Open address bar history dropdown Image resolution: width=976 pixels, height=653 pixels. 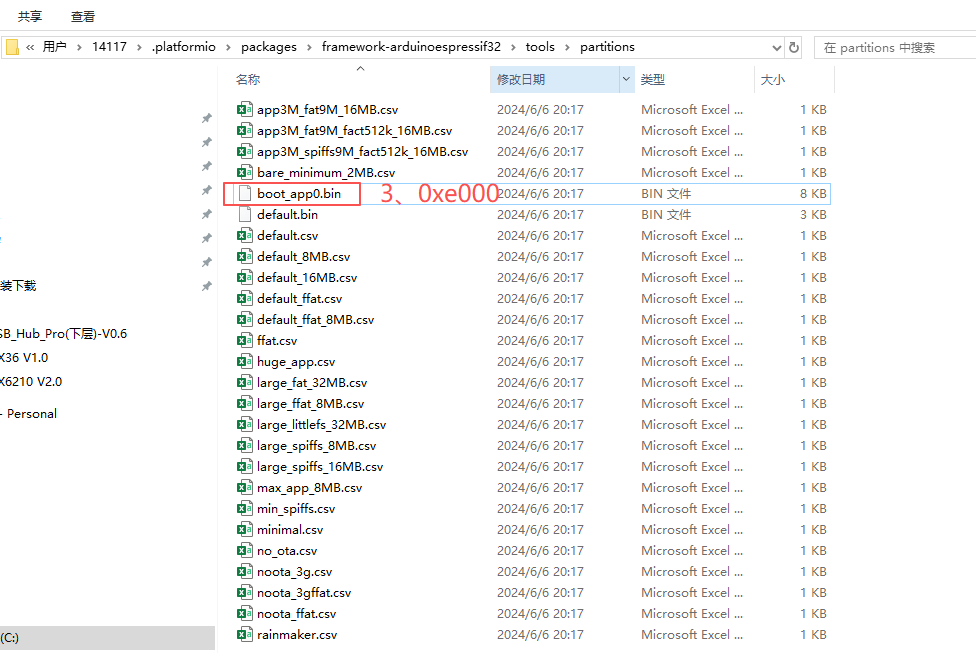(776, 47)
